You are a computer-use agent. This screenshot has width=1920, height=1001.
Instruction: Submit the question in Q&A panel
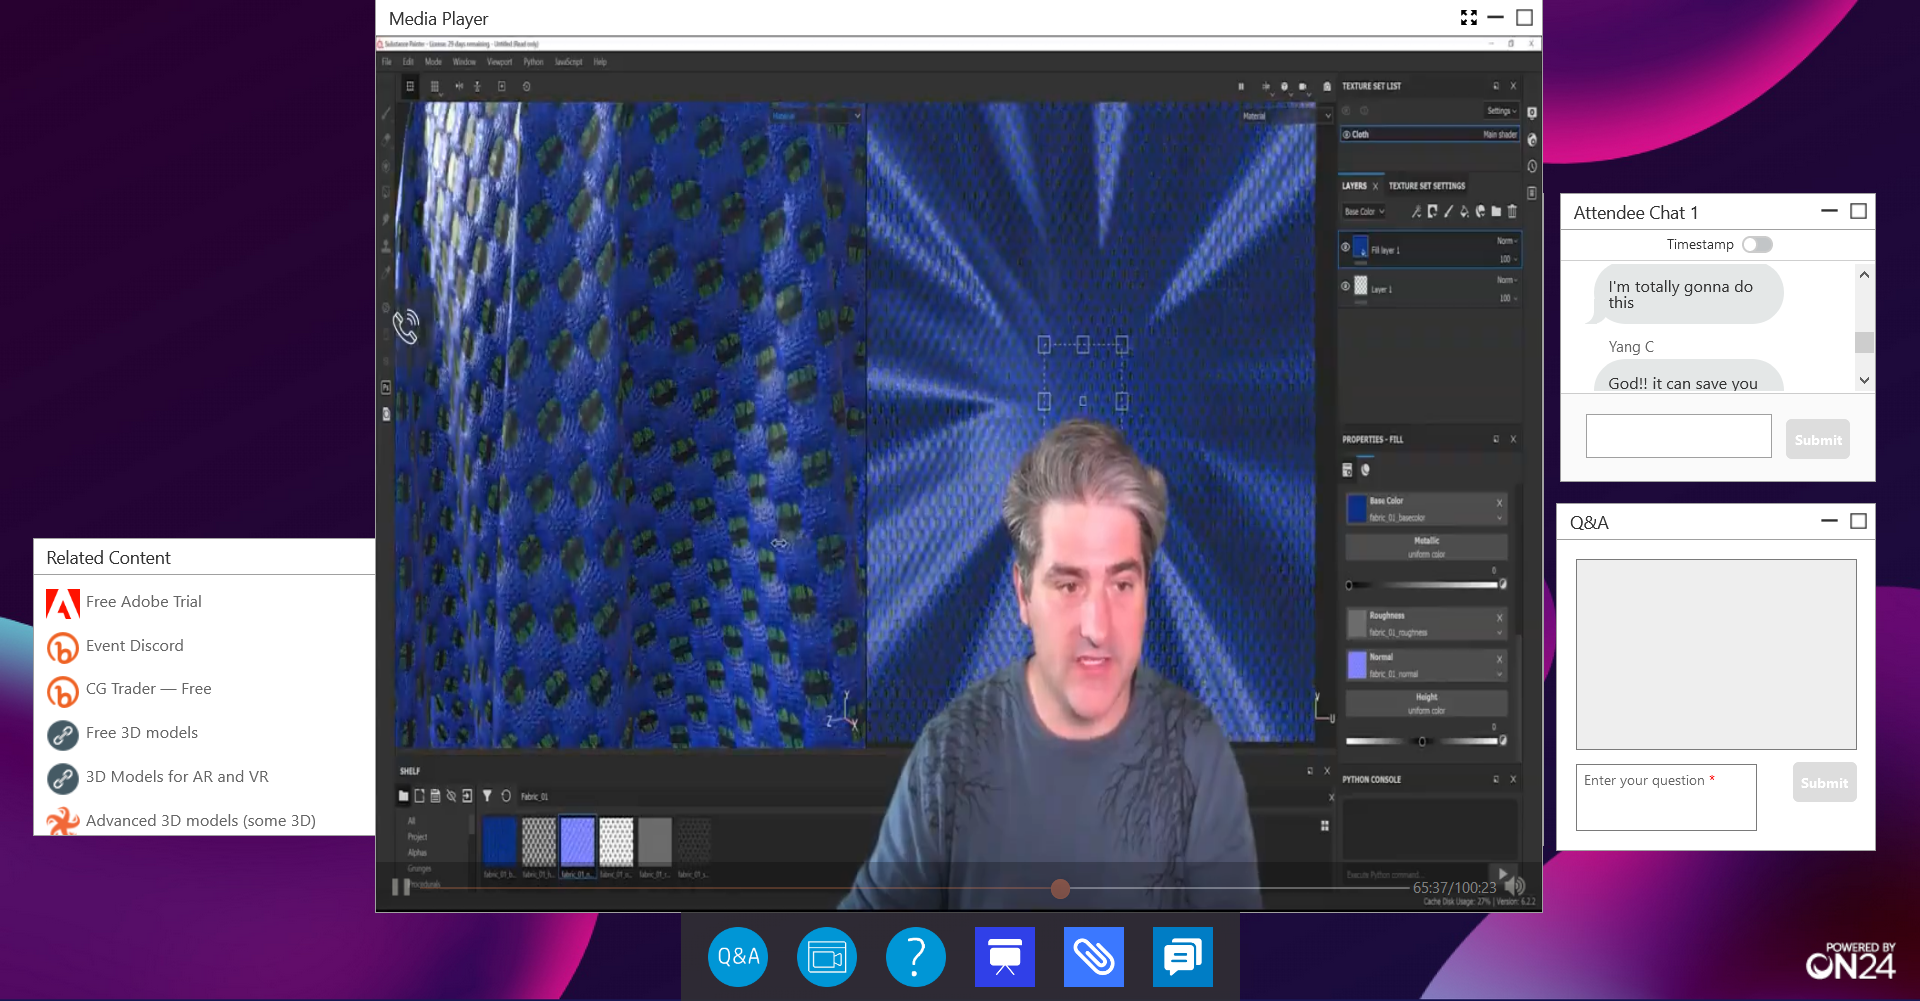click(1824, 783)
